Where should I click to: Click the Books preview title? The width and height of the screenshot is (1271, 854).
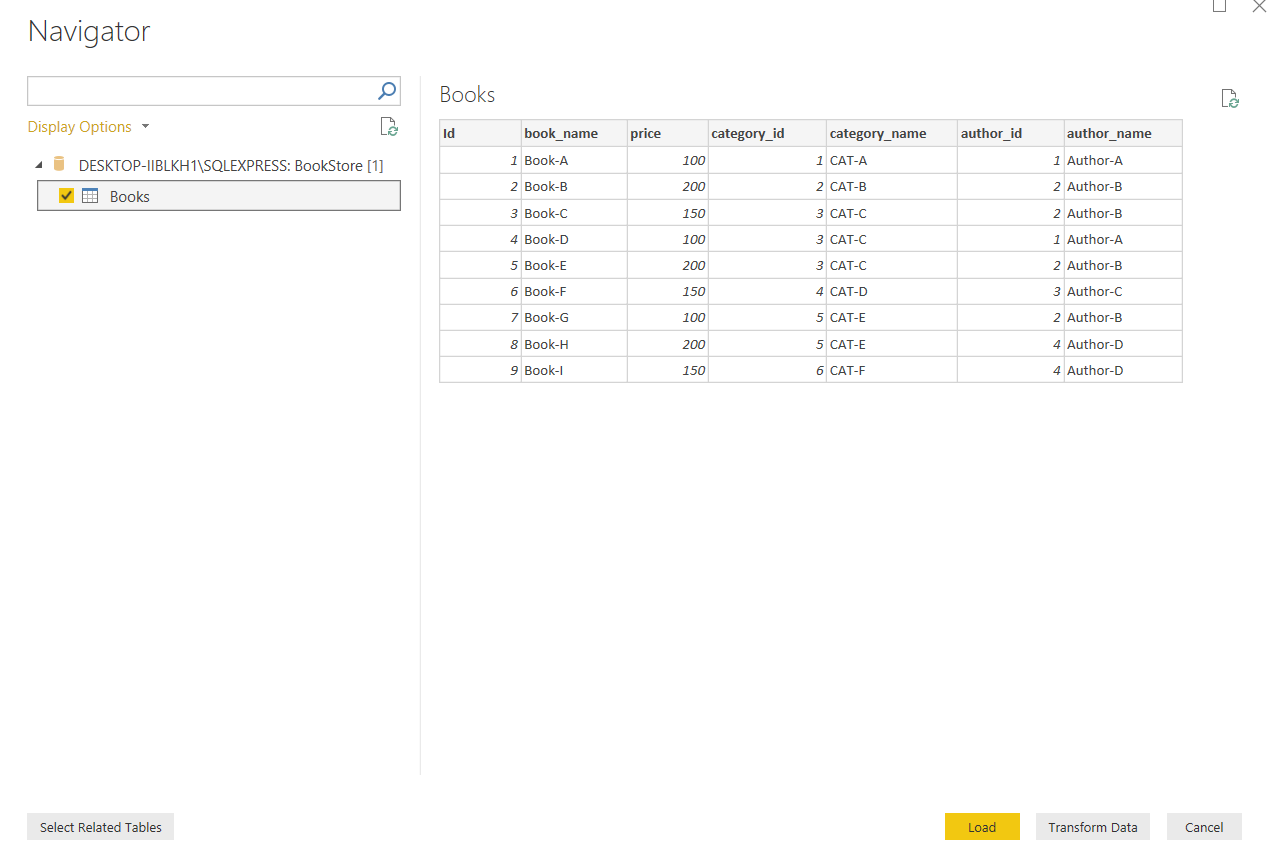[x=467, y=95]
